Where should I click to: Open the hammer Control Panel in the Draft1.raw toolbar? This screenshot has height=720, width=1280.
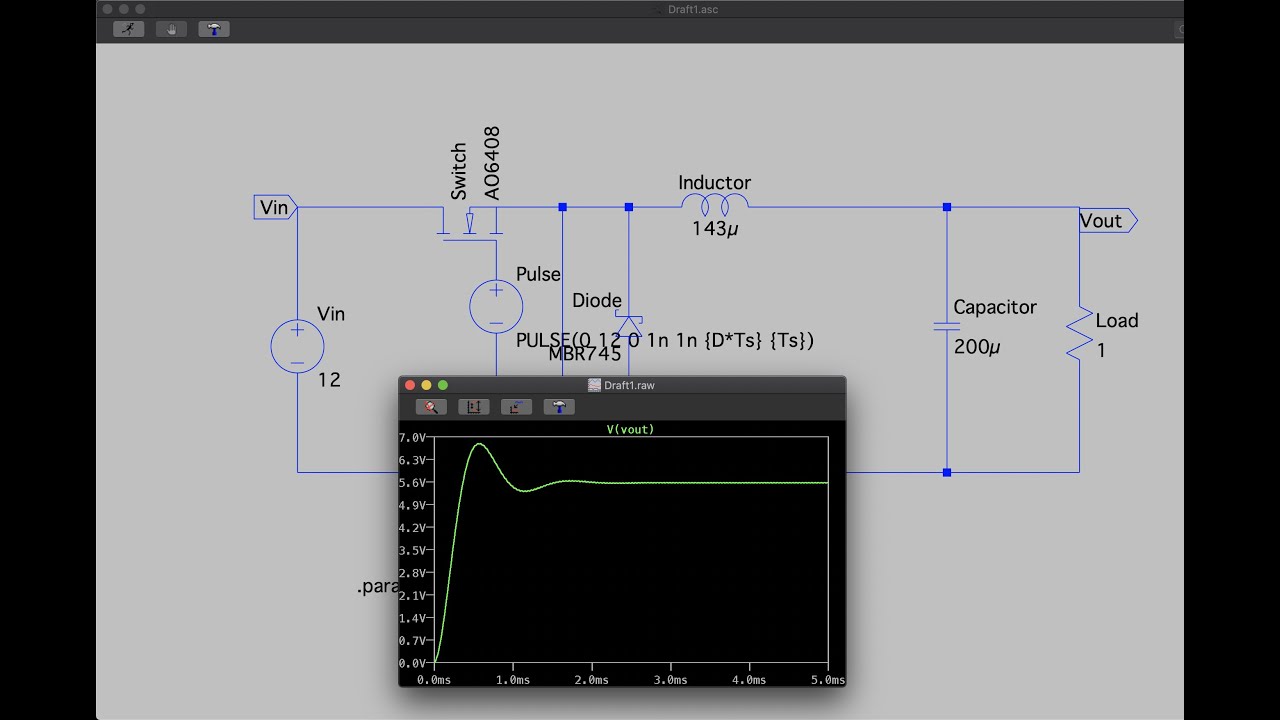[559, 407]
